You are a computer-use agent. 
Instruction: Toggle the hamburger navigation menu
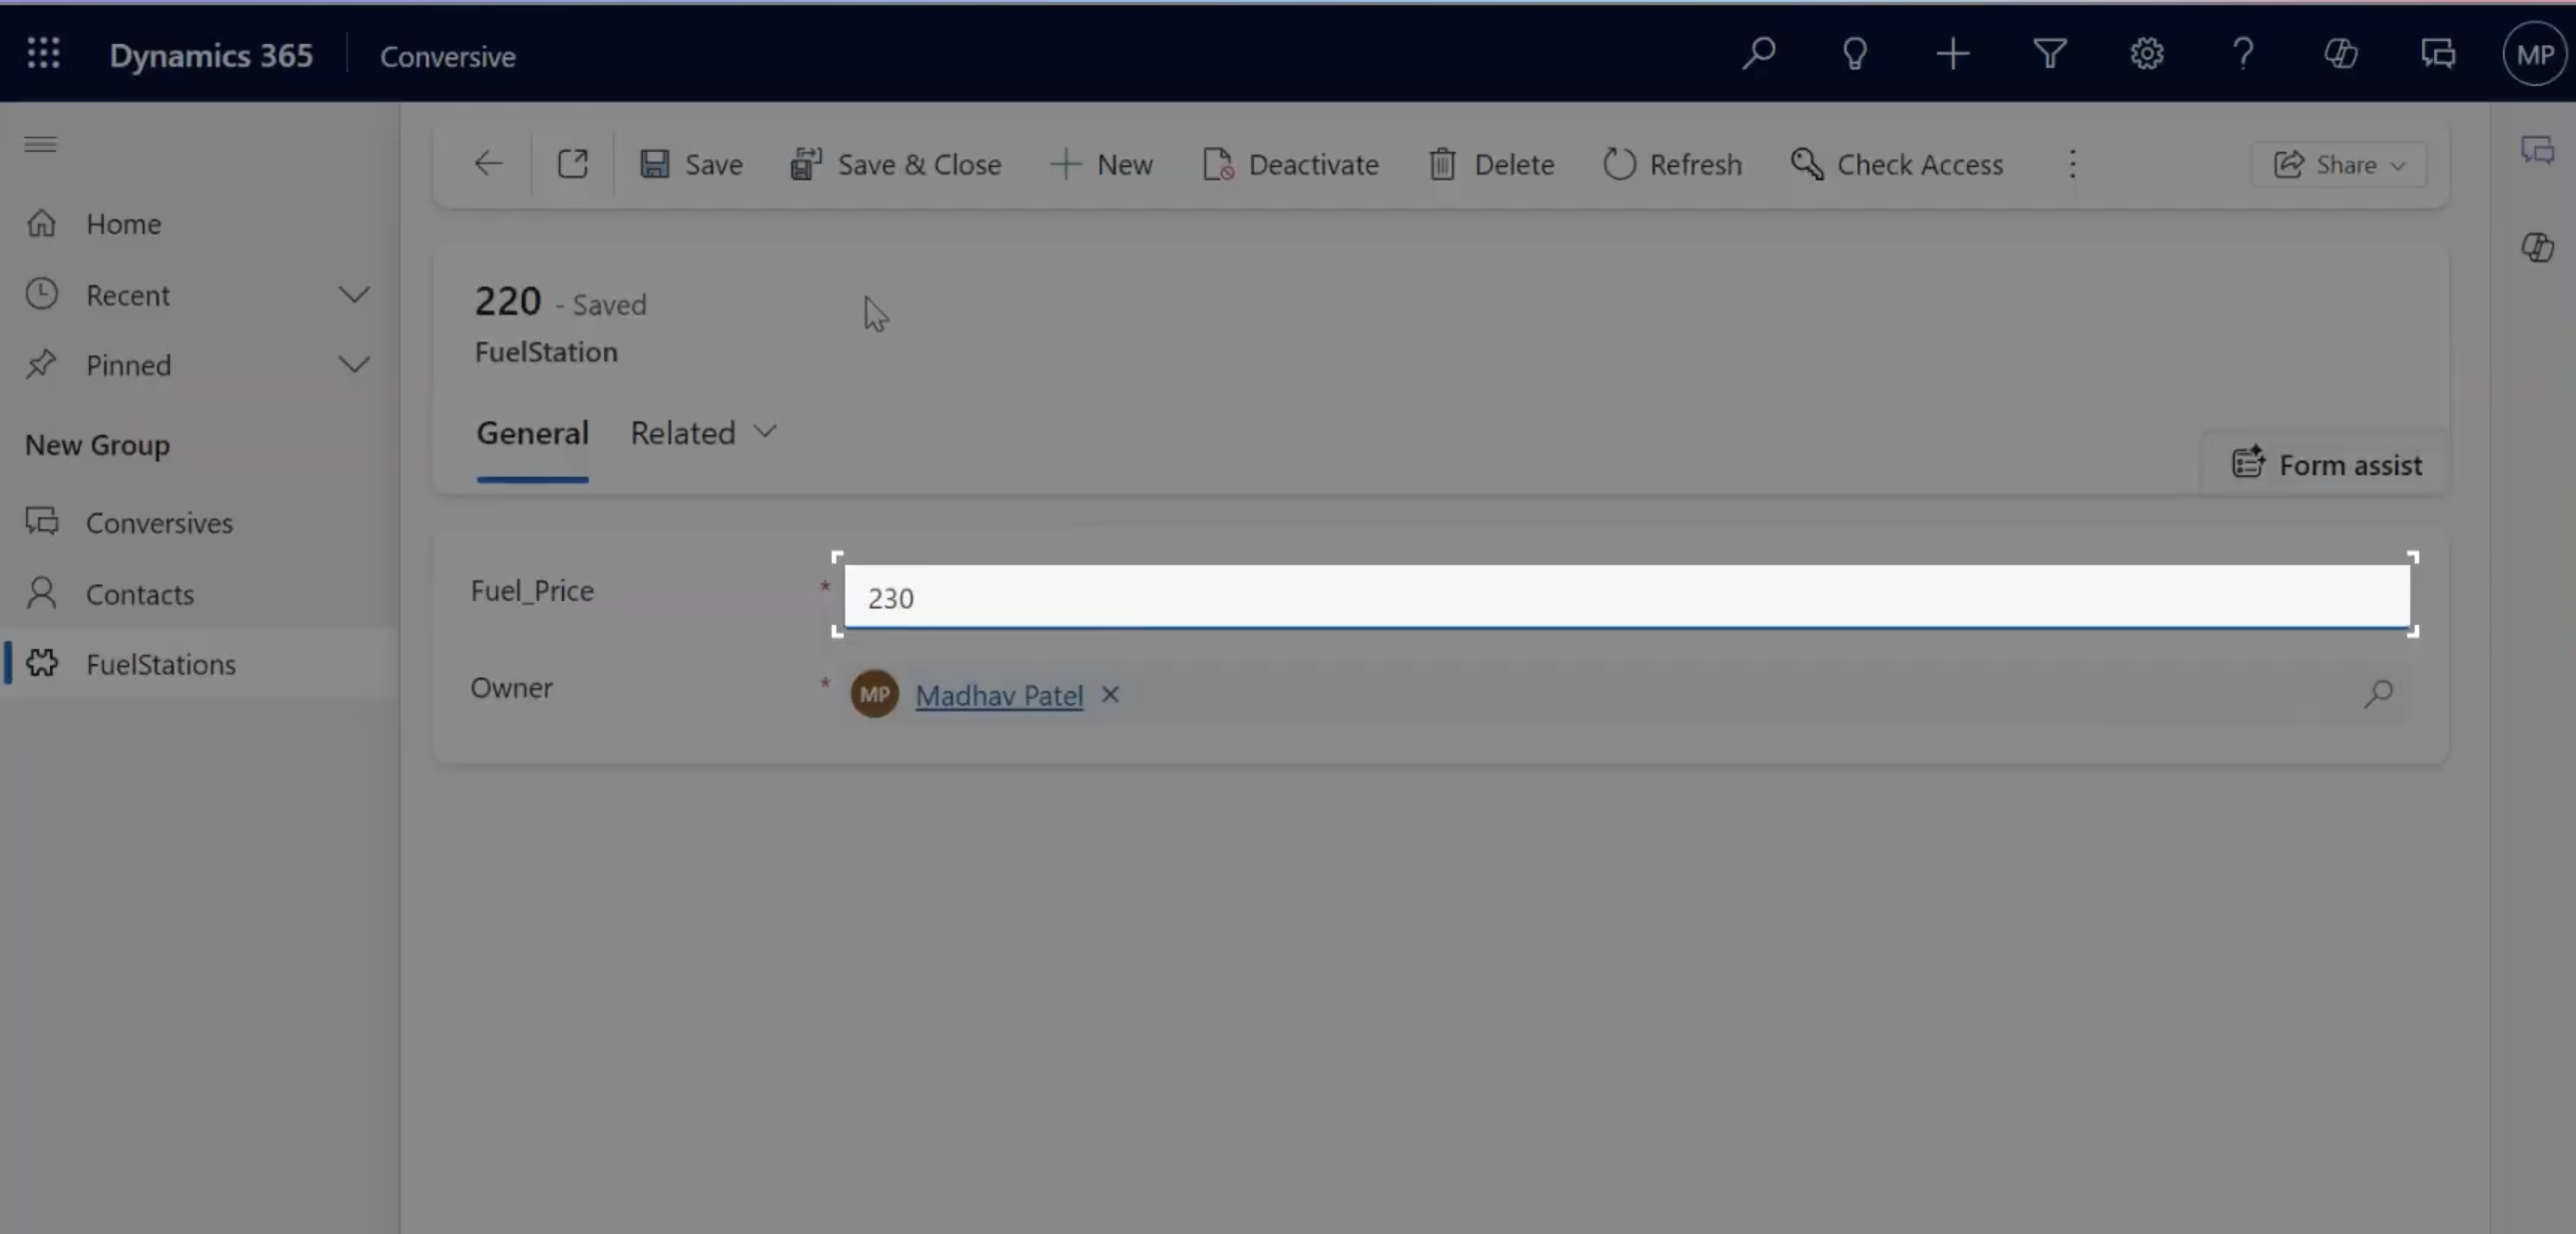(41, 145)
